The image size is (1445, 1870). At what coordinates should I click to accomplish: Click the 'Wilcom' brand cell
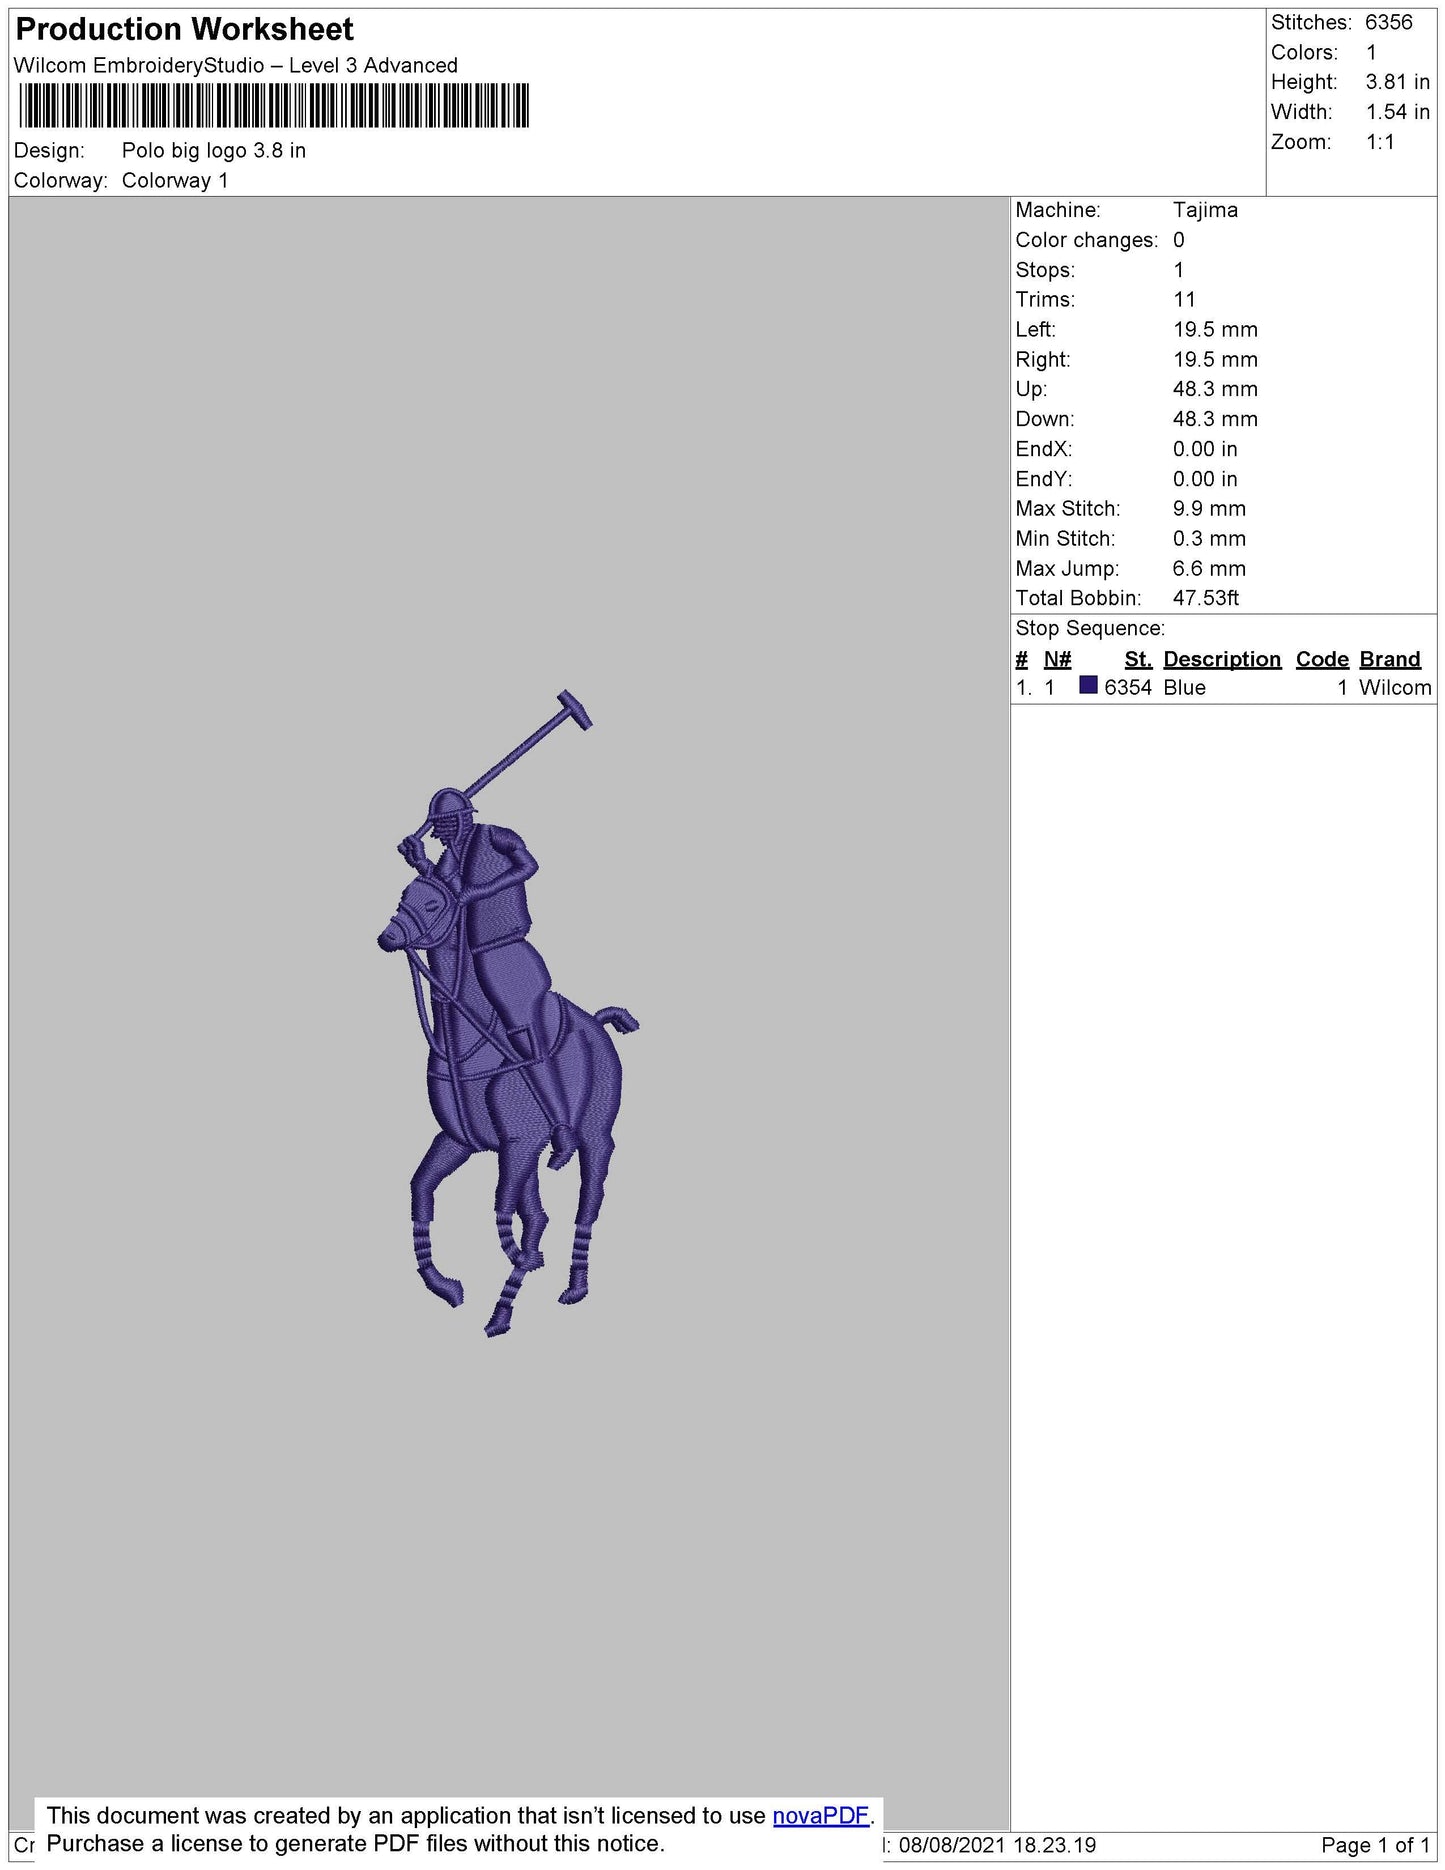pyautogui.click(x=1395, y=688)
